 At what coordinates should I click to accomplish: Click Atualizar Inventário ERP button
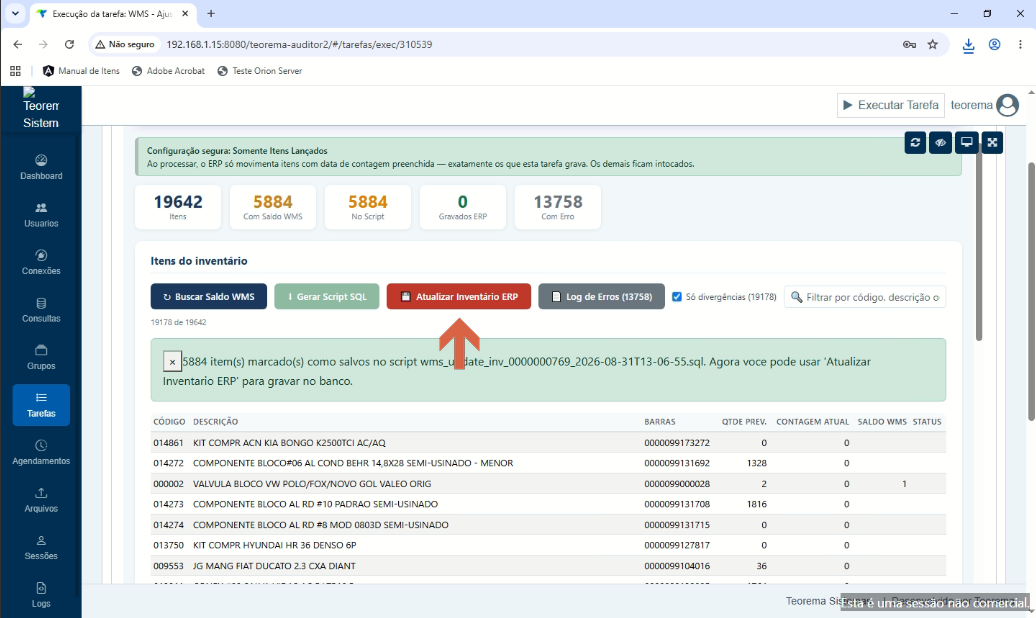click(459, 297)
